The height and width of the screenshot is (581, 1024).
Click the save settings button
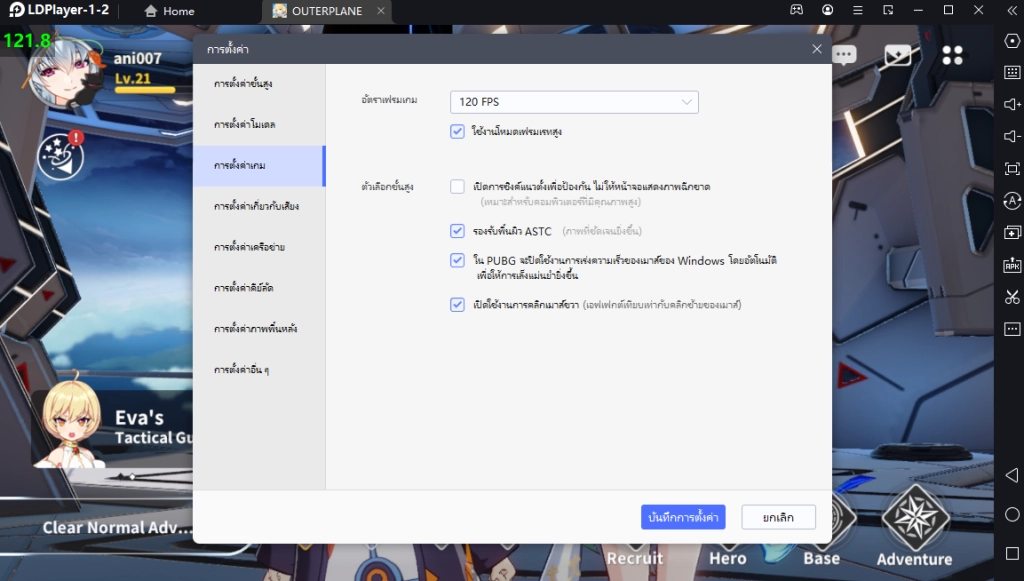684,517
